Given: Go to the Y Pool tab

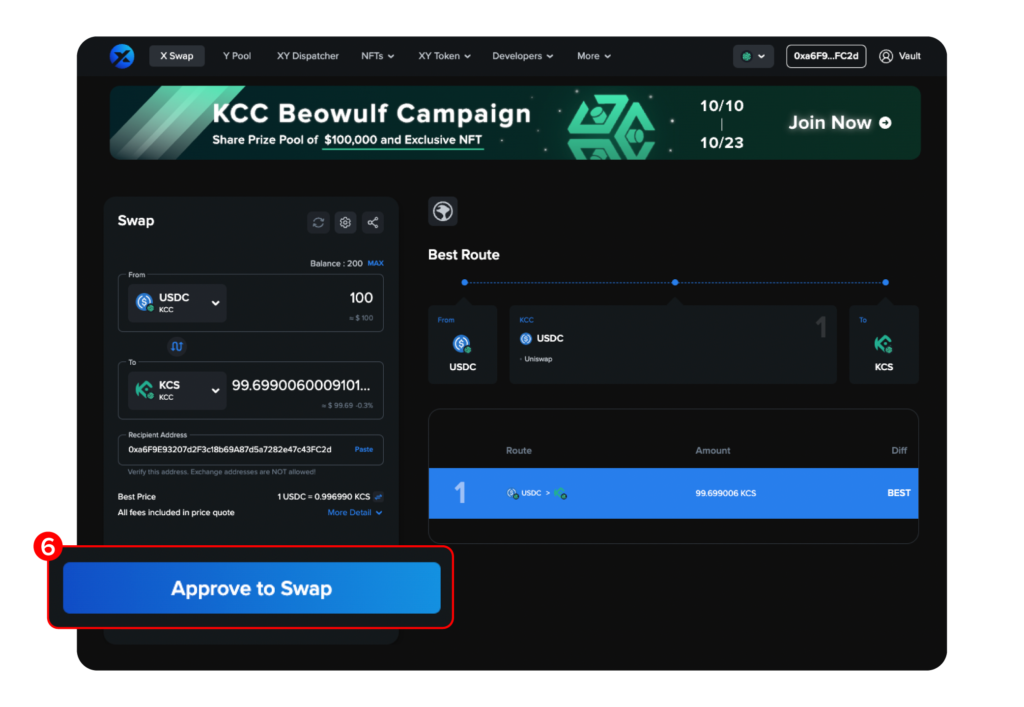Looking at the screenshot, I should (237, 56).
